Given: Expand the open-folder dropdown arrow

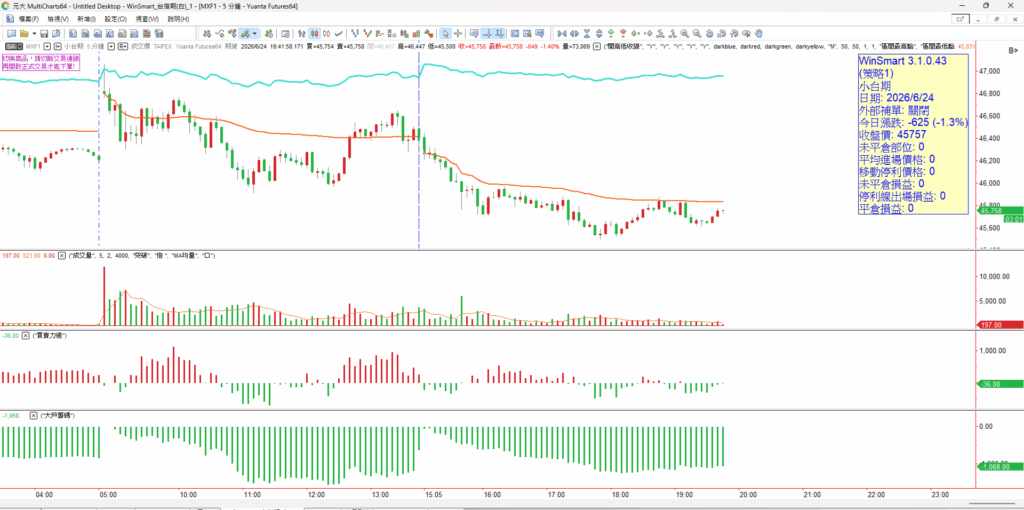Looking at the screenshot, I should [x=34, y=33].
